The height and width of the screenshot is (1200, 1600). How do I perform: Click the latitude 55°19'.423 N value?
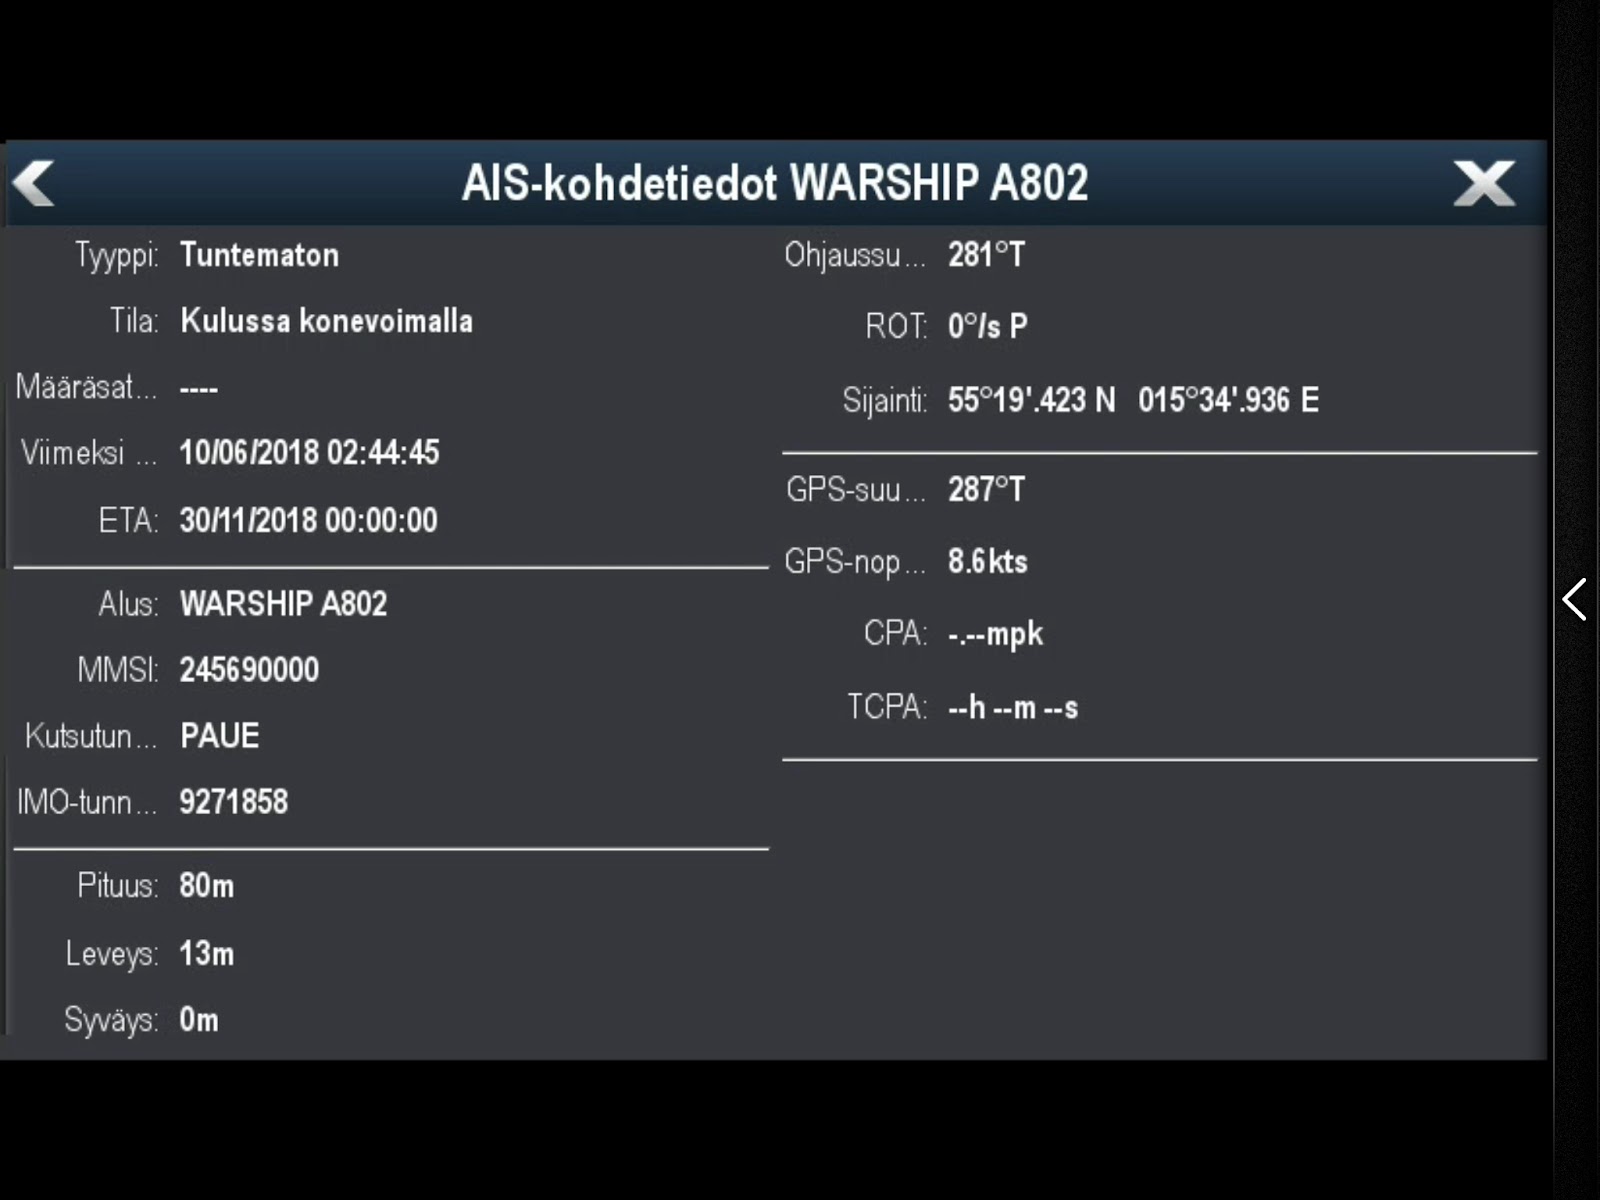tap(1031, 400)
